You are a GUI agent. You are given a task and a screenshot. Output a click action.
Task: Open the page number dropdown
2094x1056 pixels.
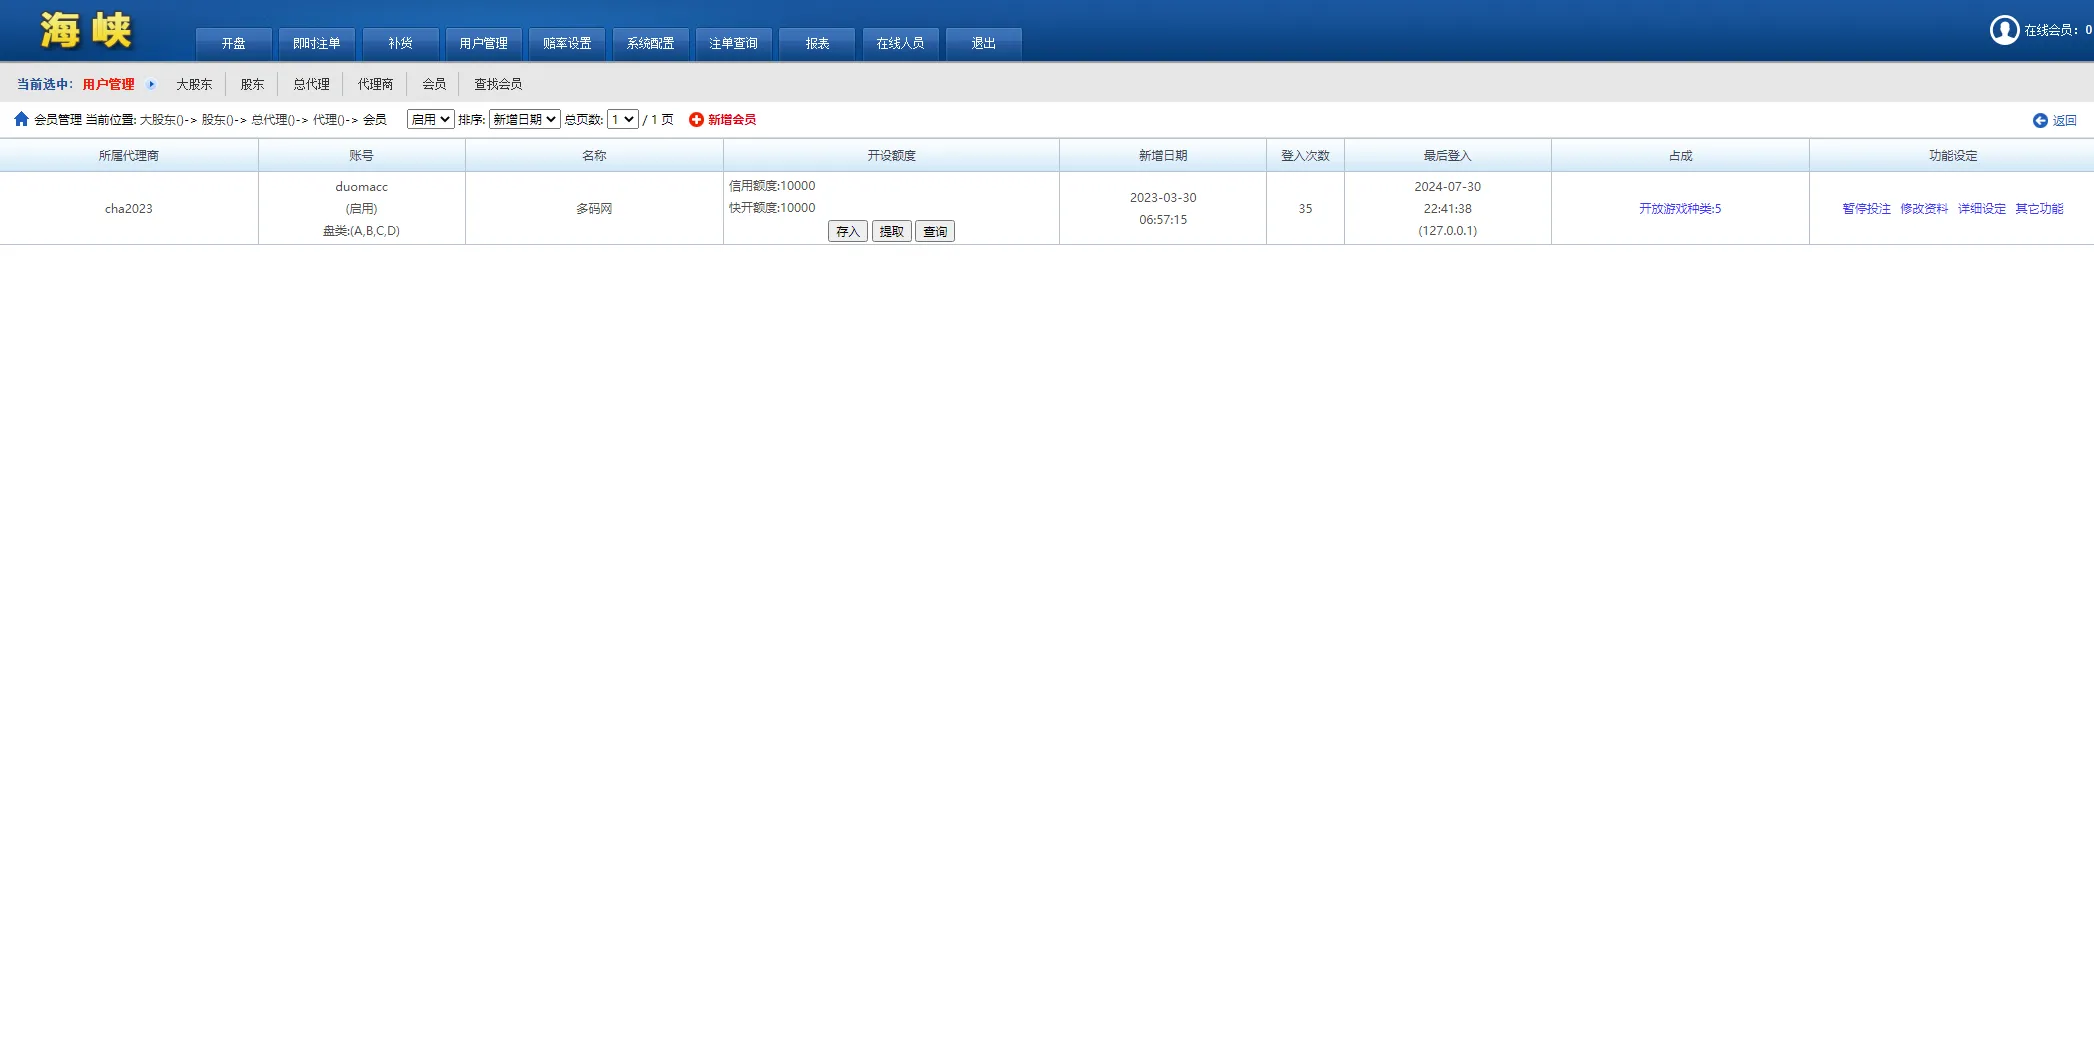(622, 120)
